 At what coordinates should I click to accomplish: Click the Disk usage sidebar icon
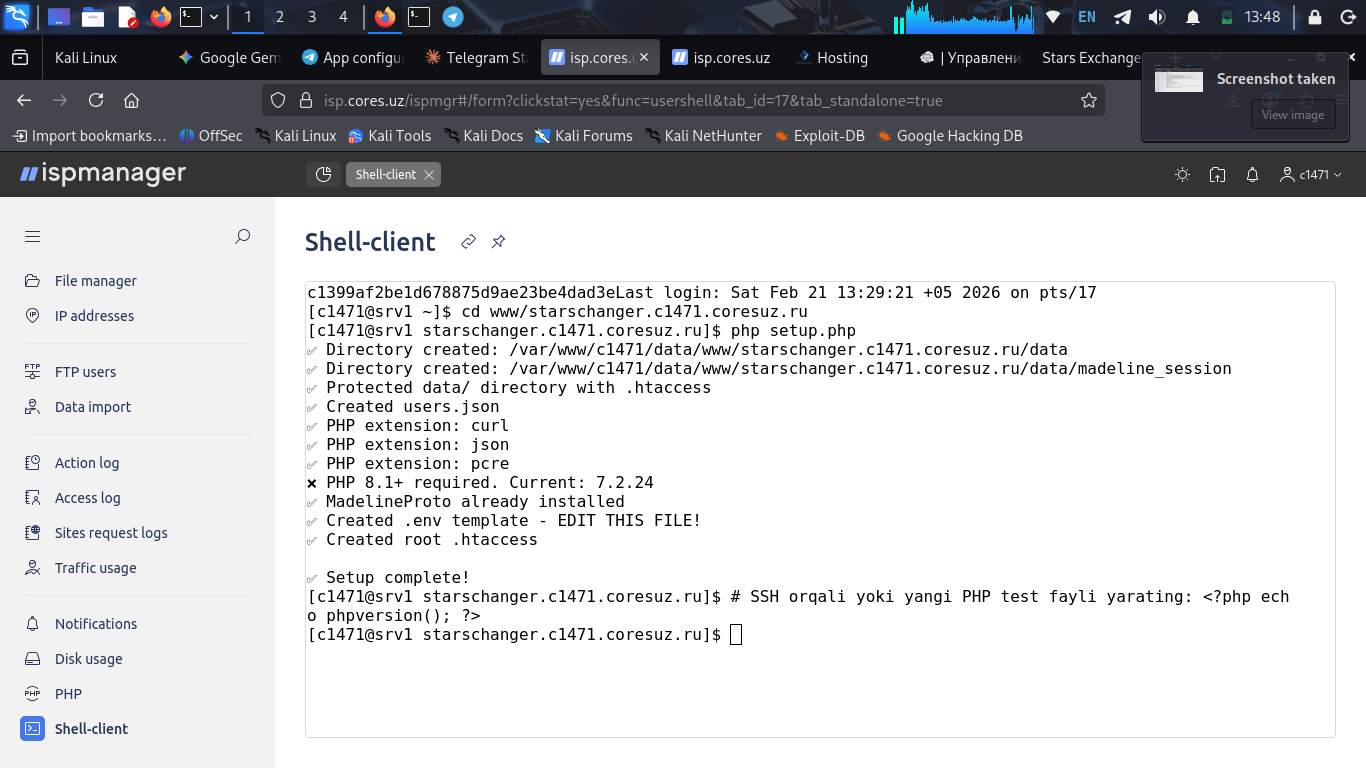(33, 659)
